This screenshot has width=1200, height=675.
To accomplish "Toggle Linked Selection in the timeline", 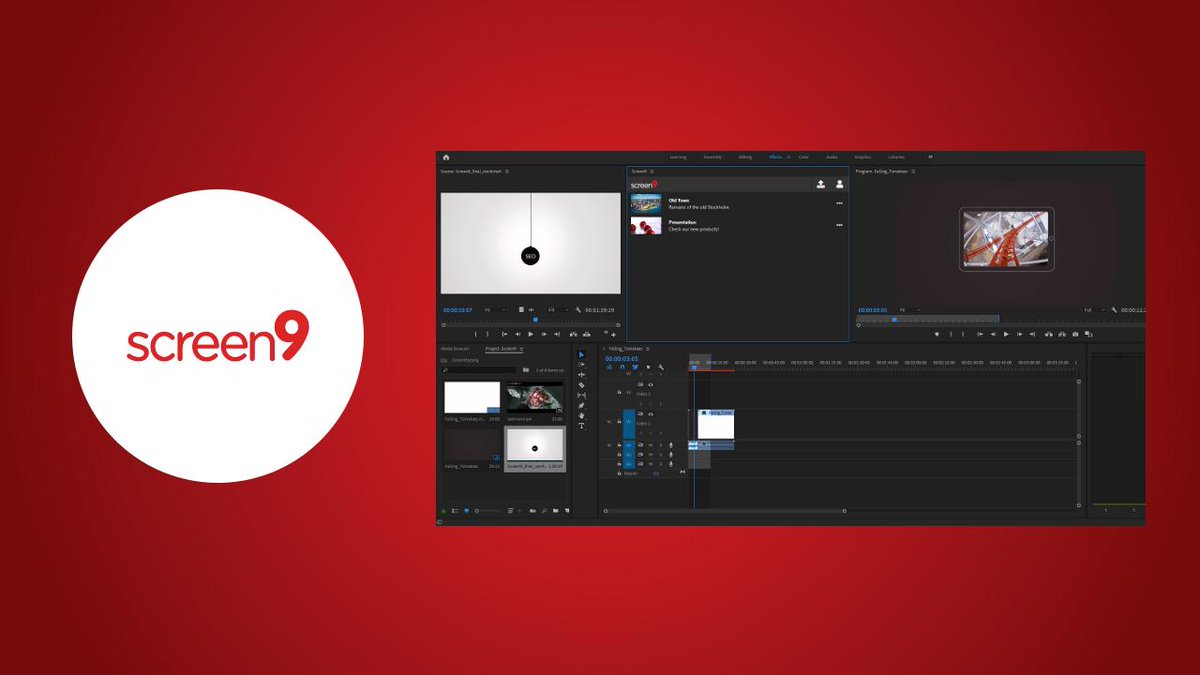I will point(635,367).
